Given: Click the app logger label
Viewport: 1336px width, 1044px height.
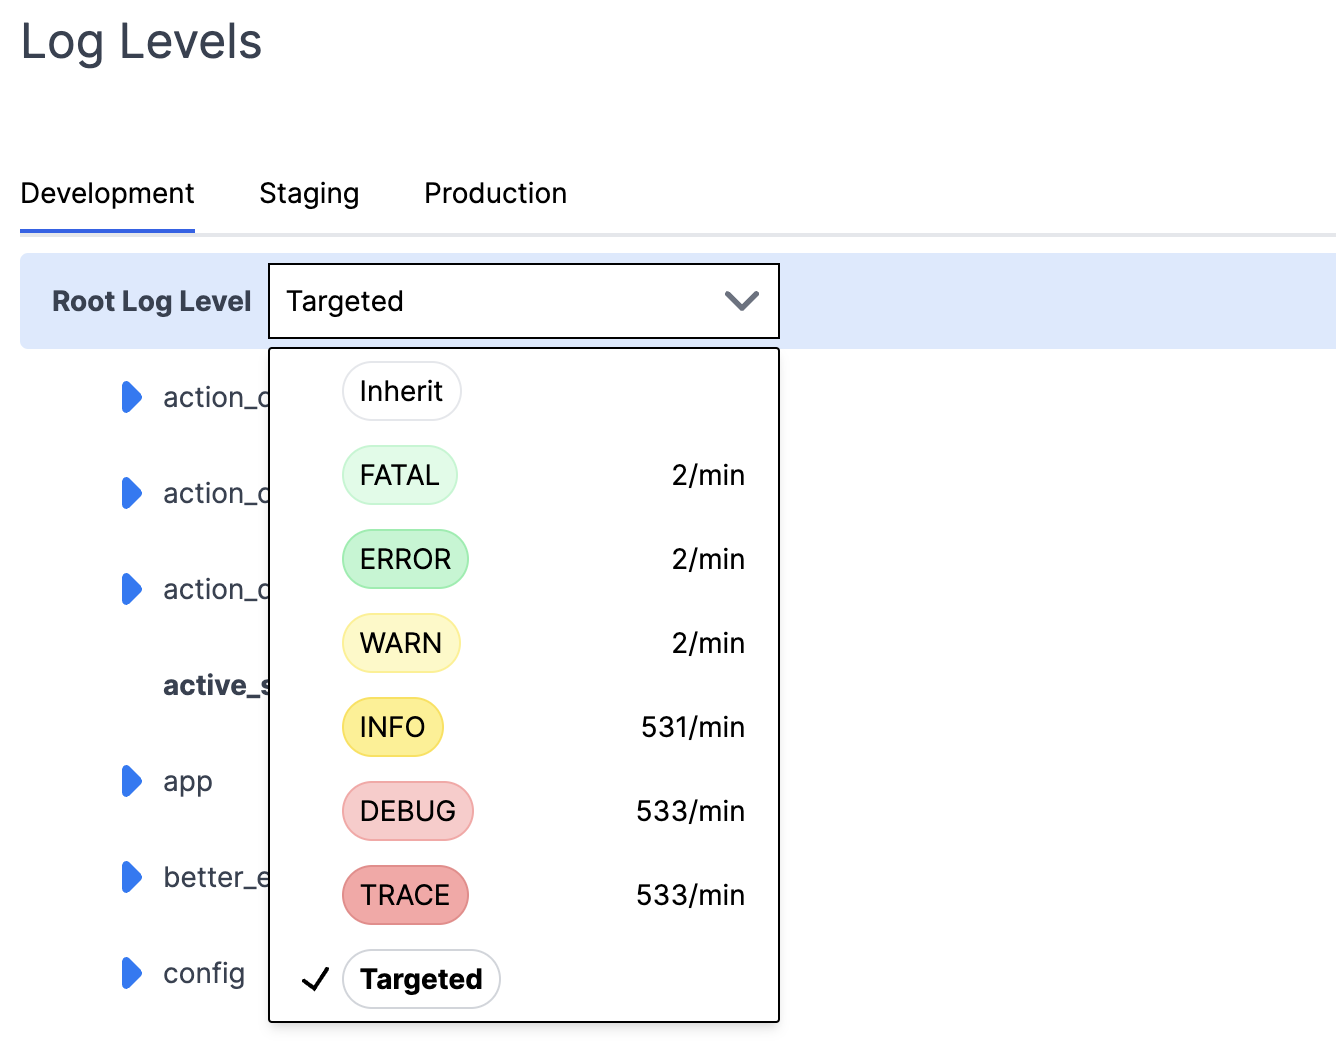Looking at the screenshot, I should 188,781.
